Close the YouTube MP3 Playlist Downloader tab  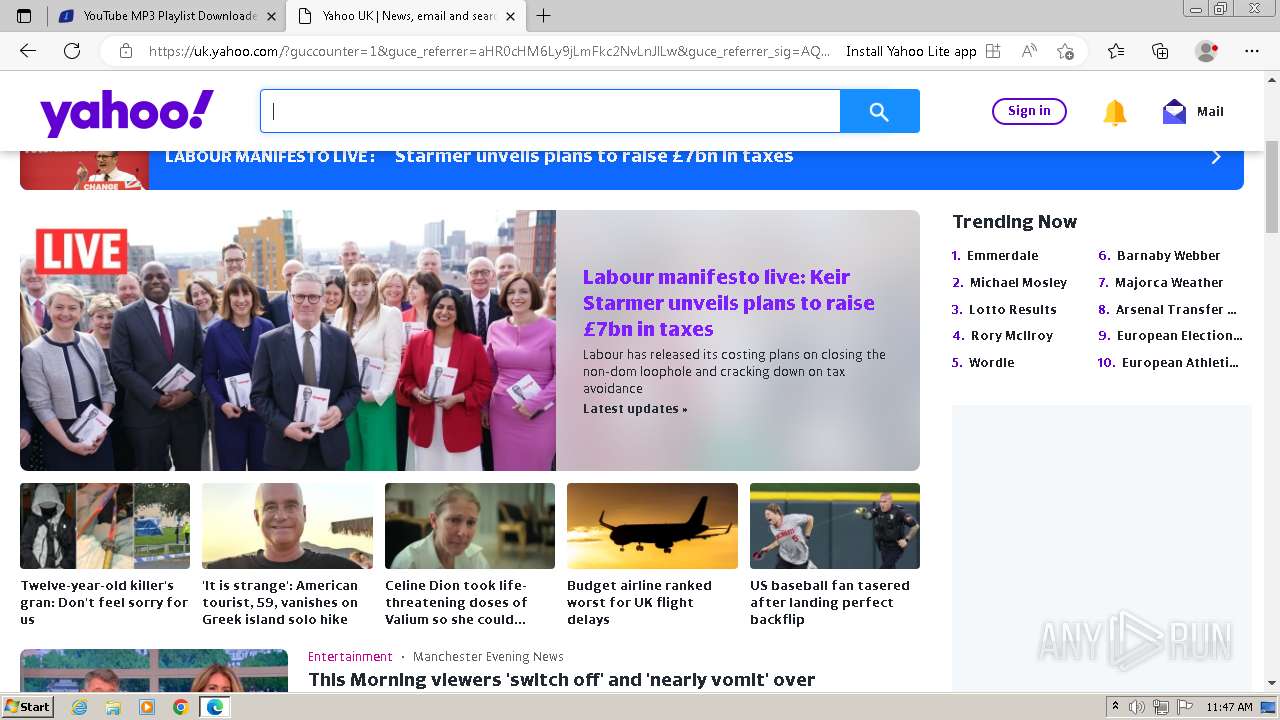(x=272, y=16)
